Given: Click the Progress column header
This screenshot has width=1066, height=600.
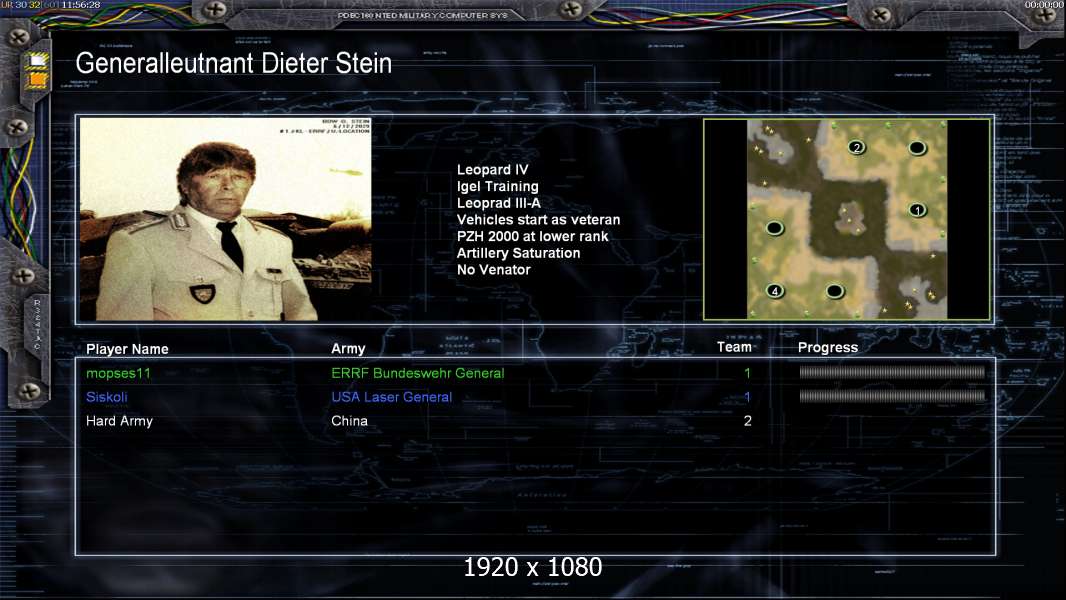Looking at the screenshot, I should click(x=827, y=348).
